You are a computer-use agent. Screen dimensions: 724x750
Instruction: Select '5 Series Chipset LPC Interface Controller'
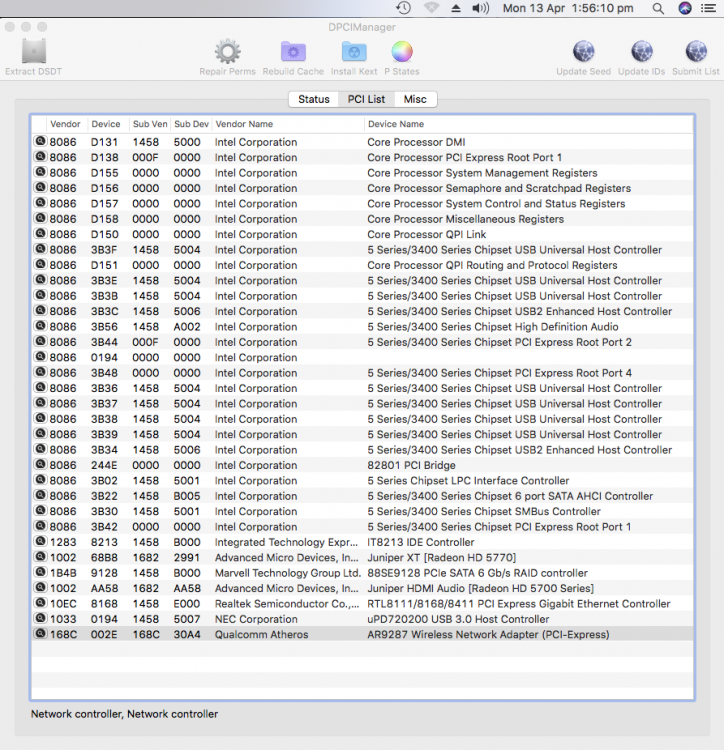tap(362, 480)
